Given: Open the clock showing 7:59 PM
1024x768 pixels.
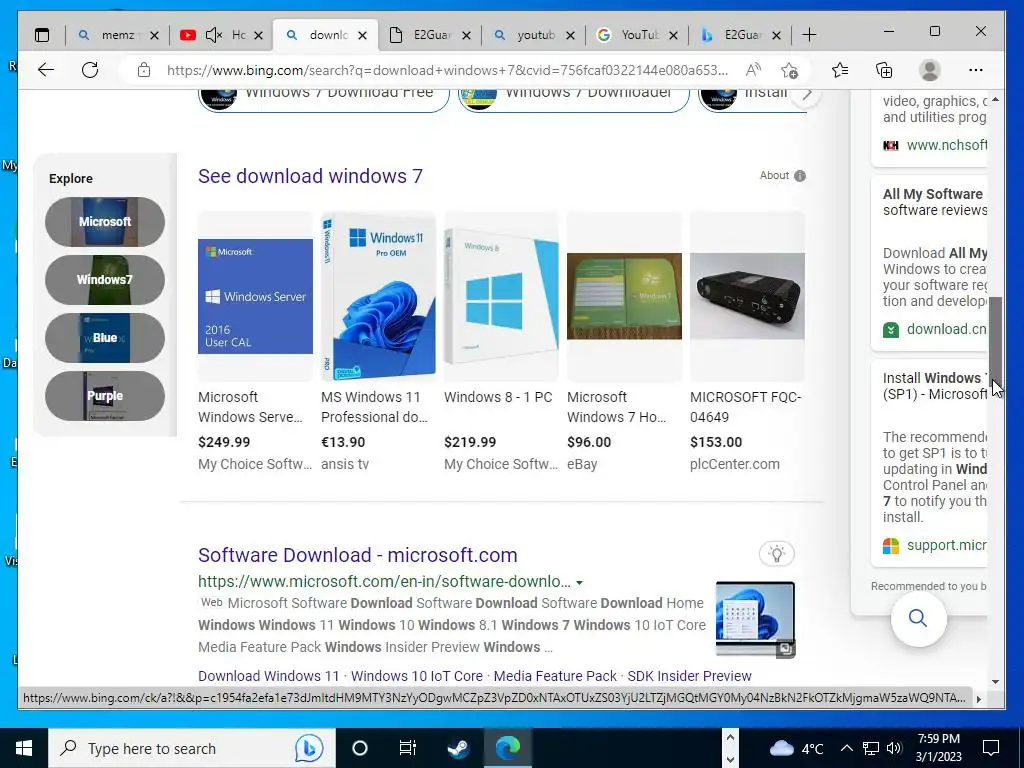Looking at the screenshot, I should (x=938, y=748).
